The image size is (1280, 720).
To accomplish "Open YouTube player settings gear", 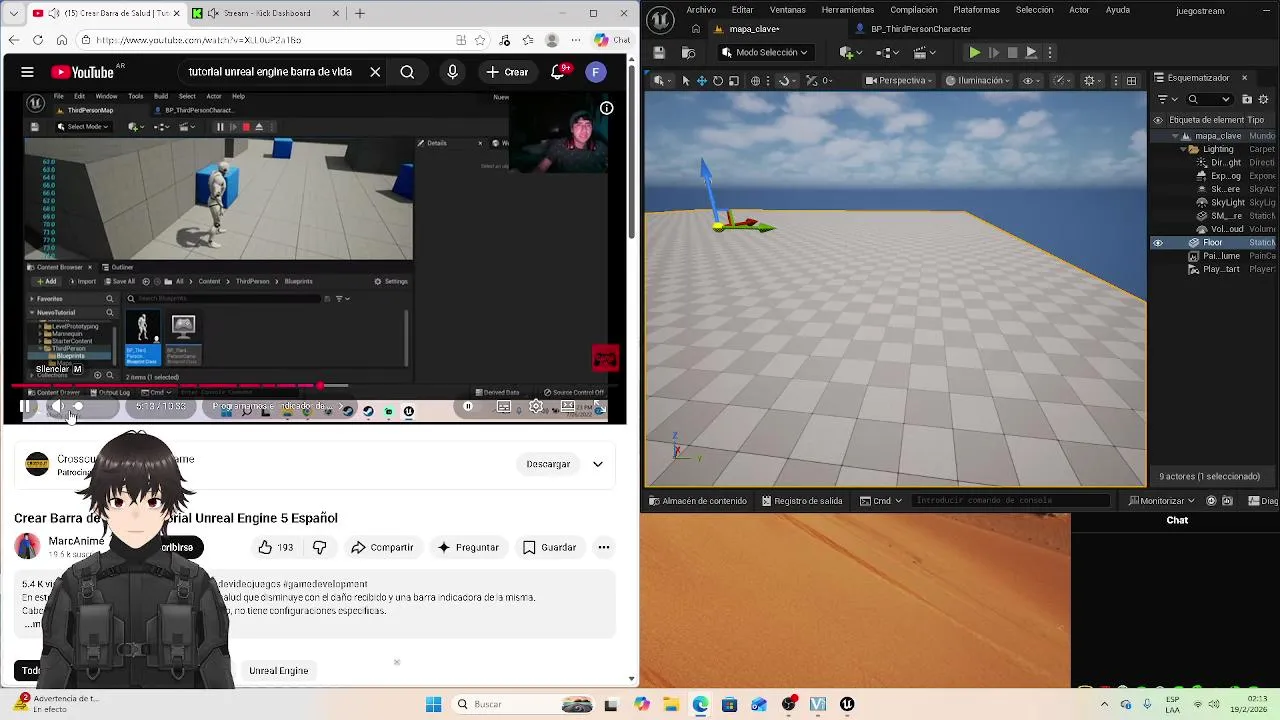I will 536,406.
